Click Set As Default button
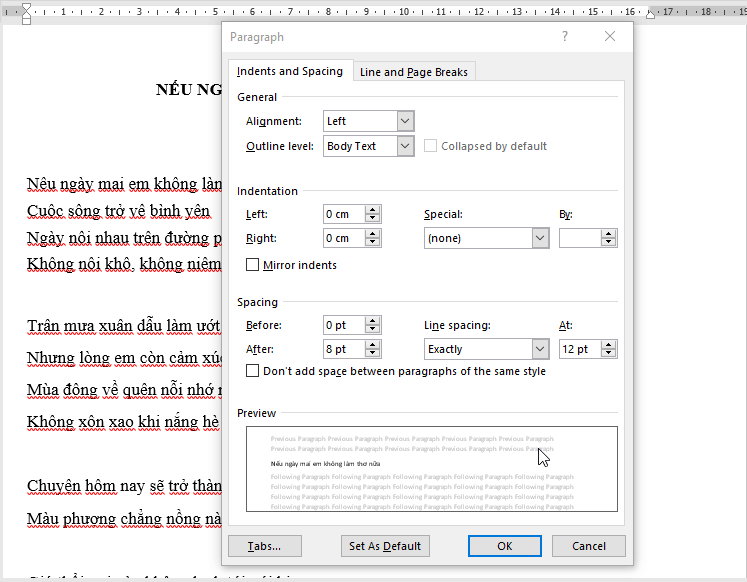This screenshot has height=582, width=747. click(x=385, y=546)
